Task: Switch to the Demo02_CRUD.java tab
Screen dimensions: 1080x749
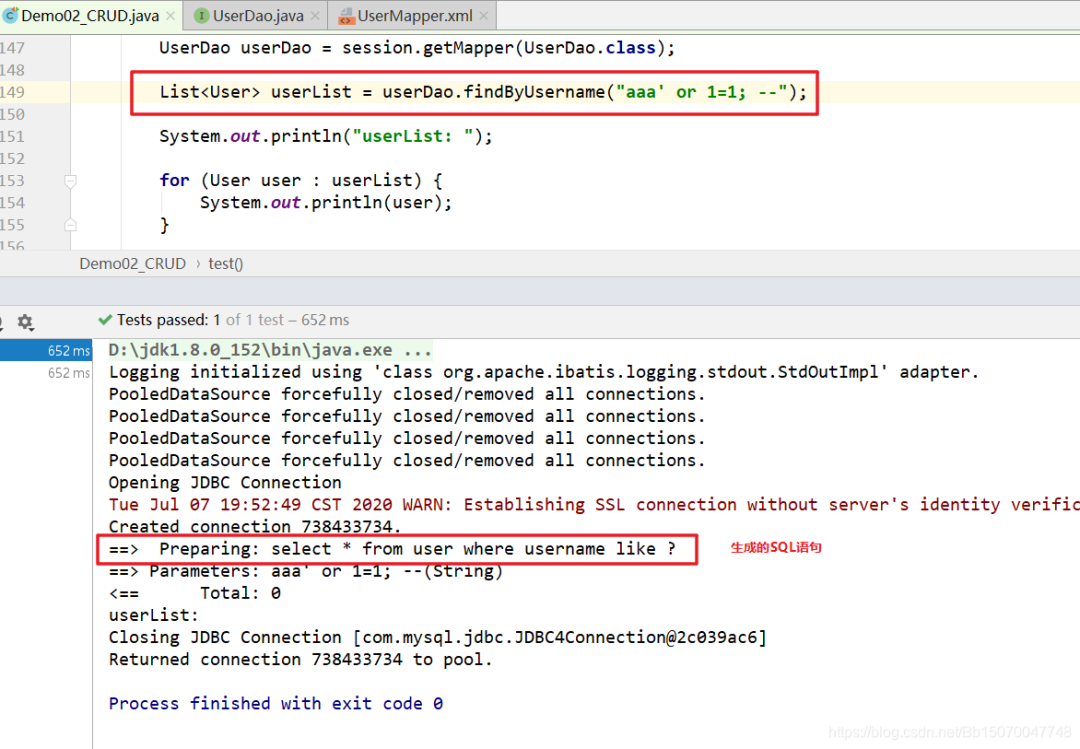Action: pos(90,15)
